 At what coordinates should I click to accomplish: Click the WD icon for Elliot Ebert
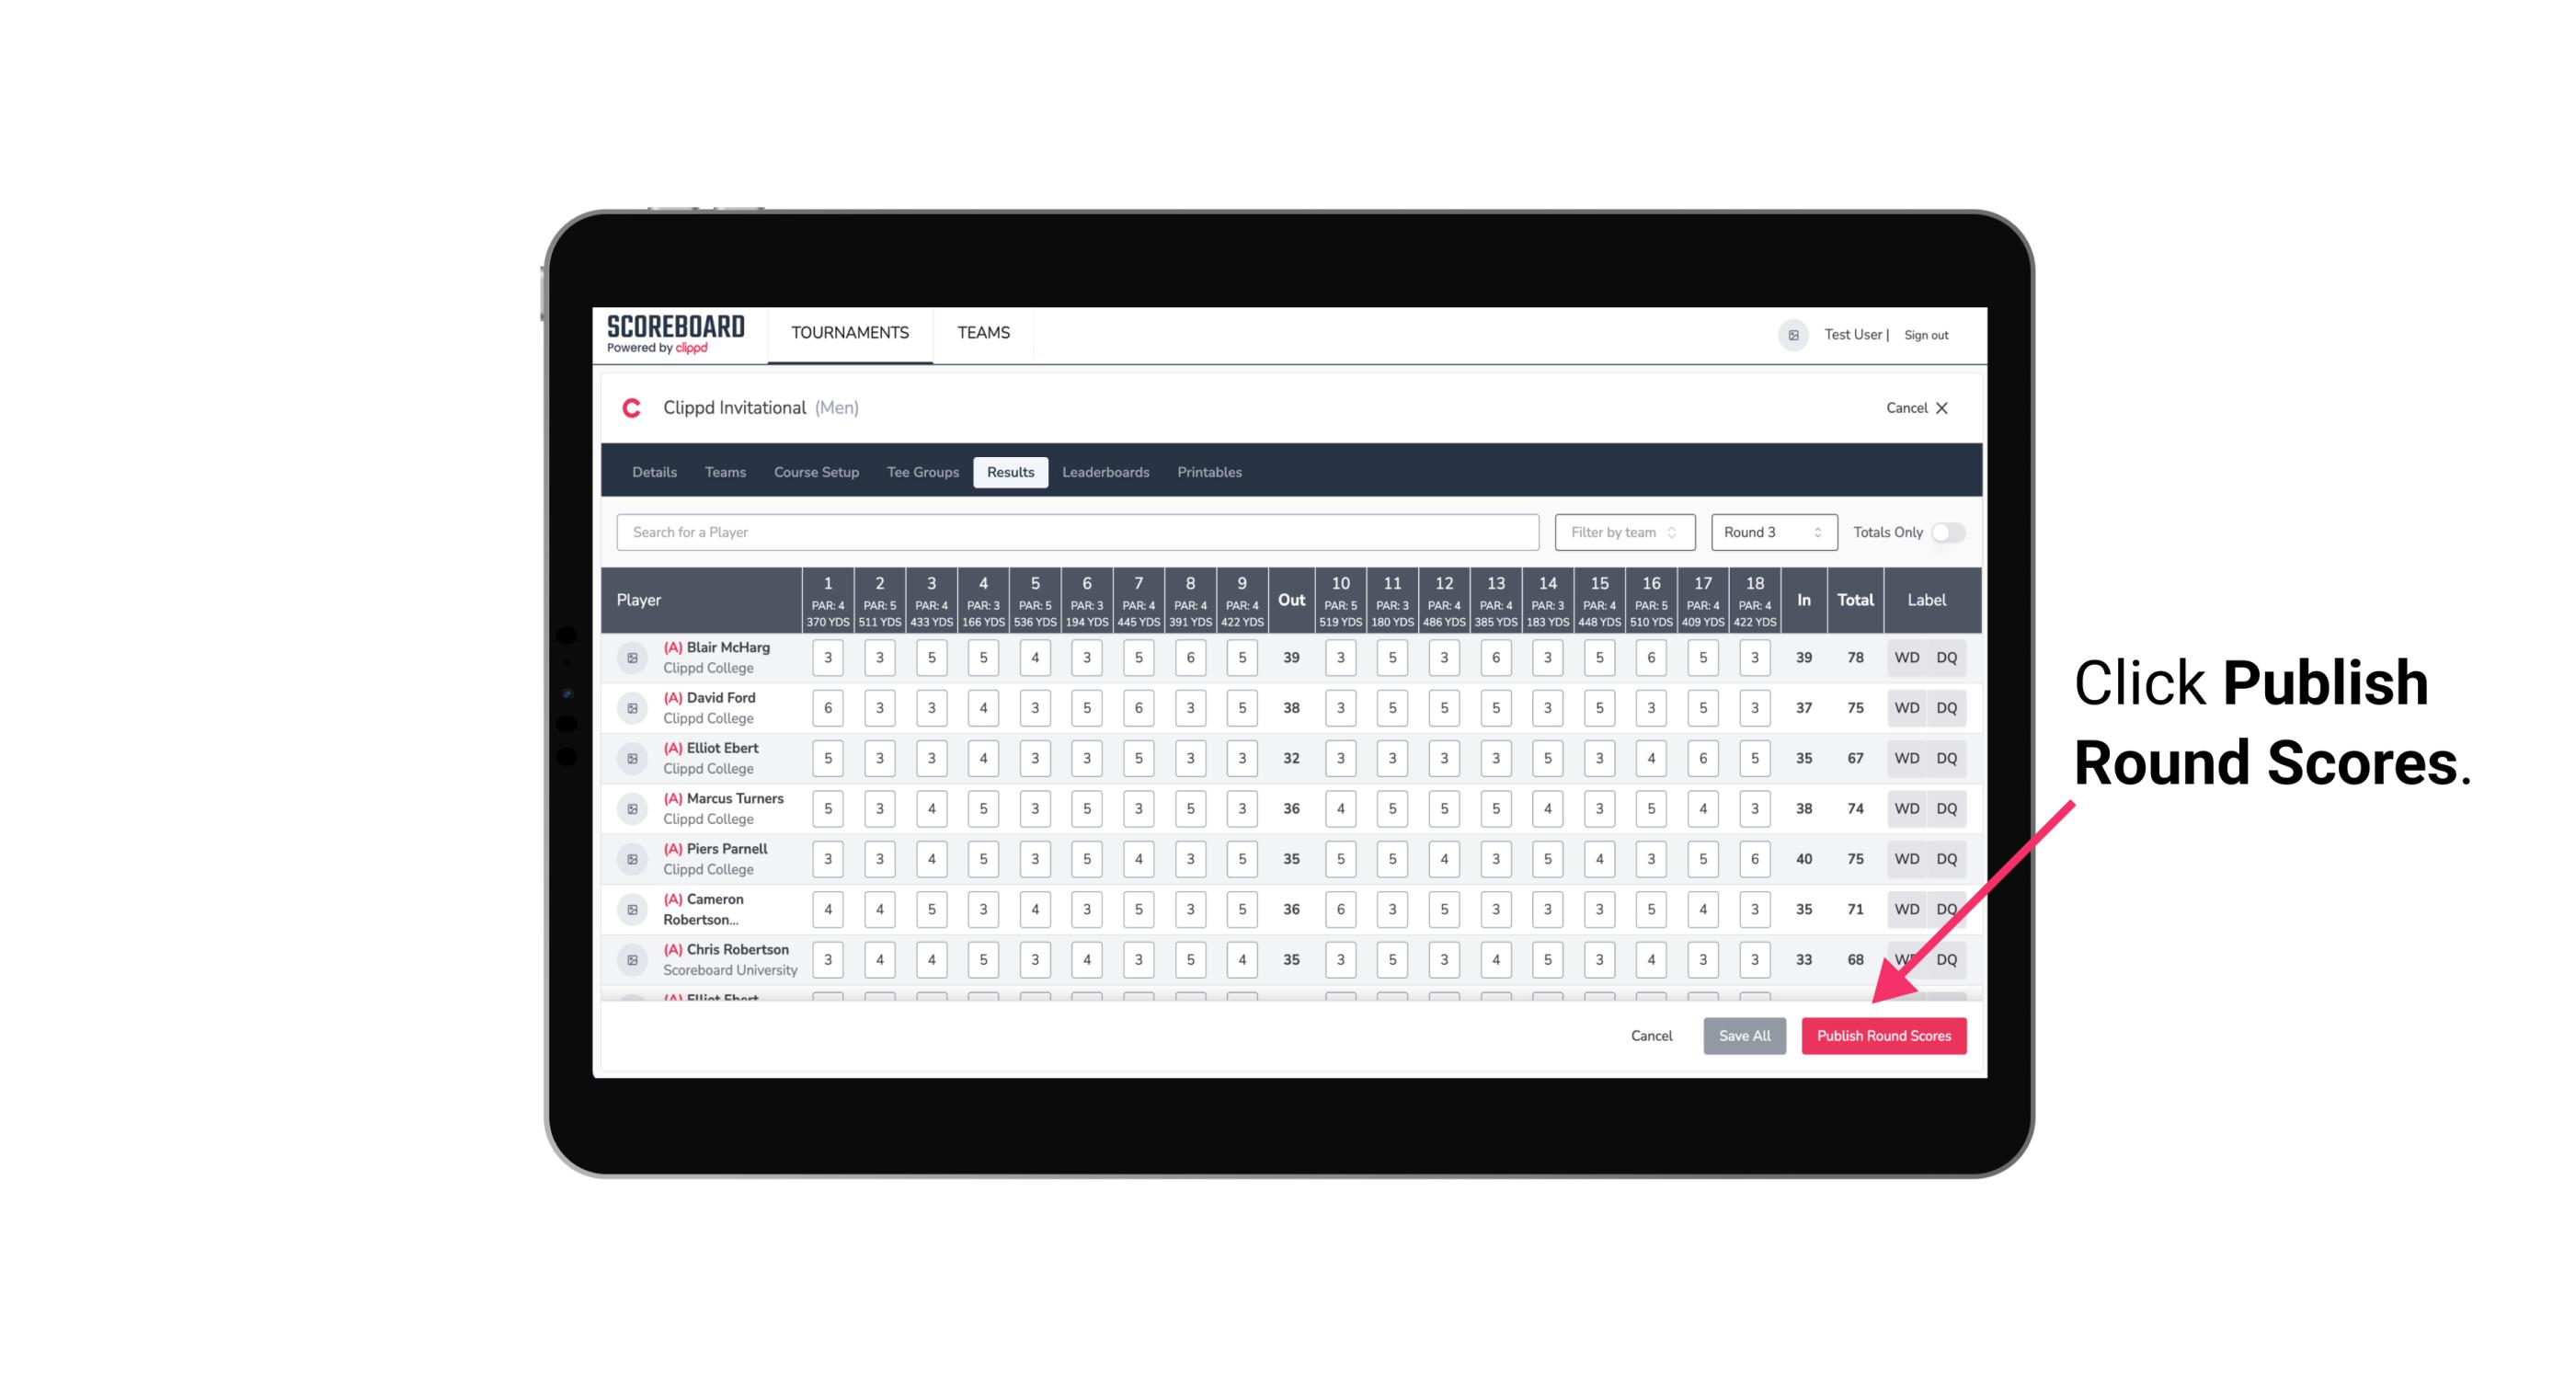point(1907,758)
